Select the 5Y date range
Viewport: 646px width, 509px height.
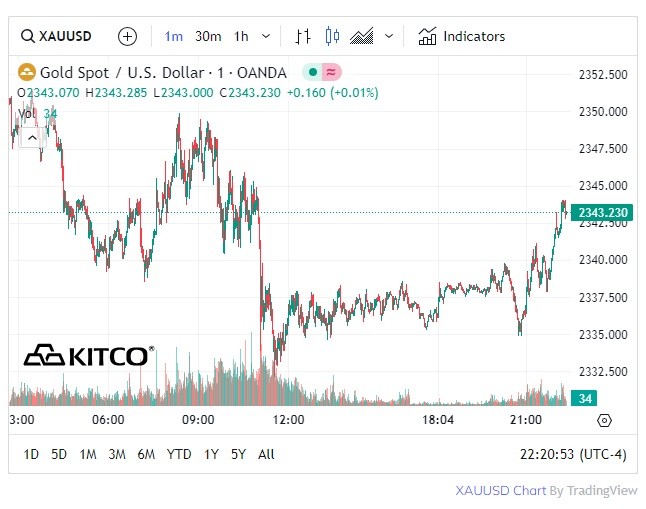(239, 455)
